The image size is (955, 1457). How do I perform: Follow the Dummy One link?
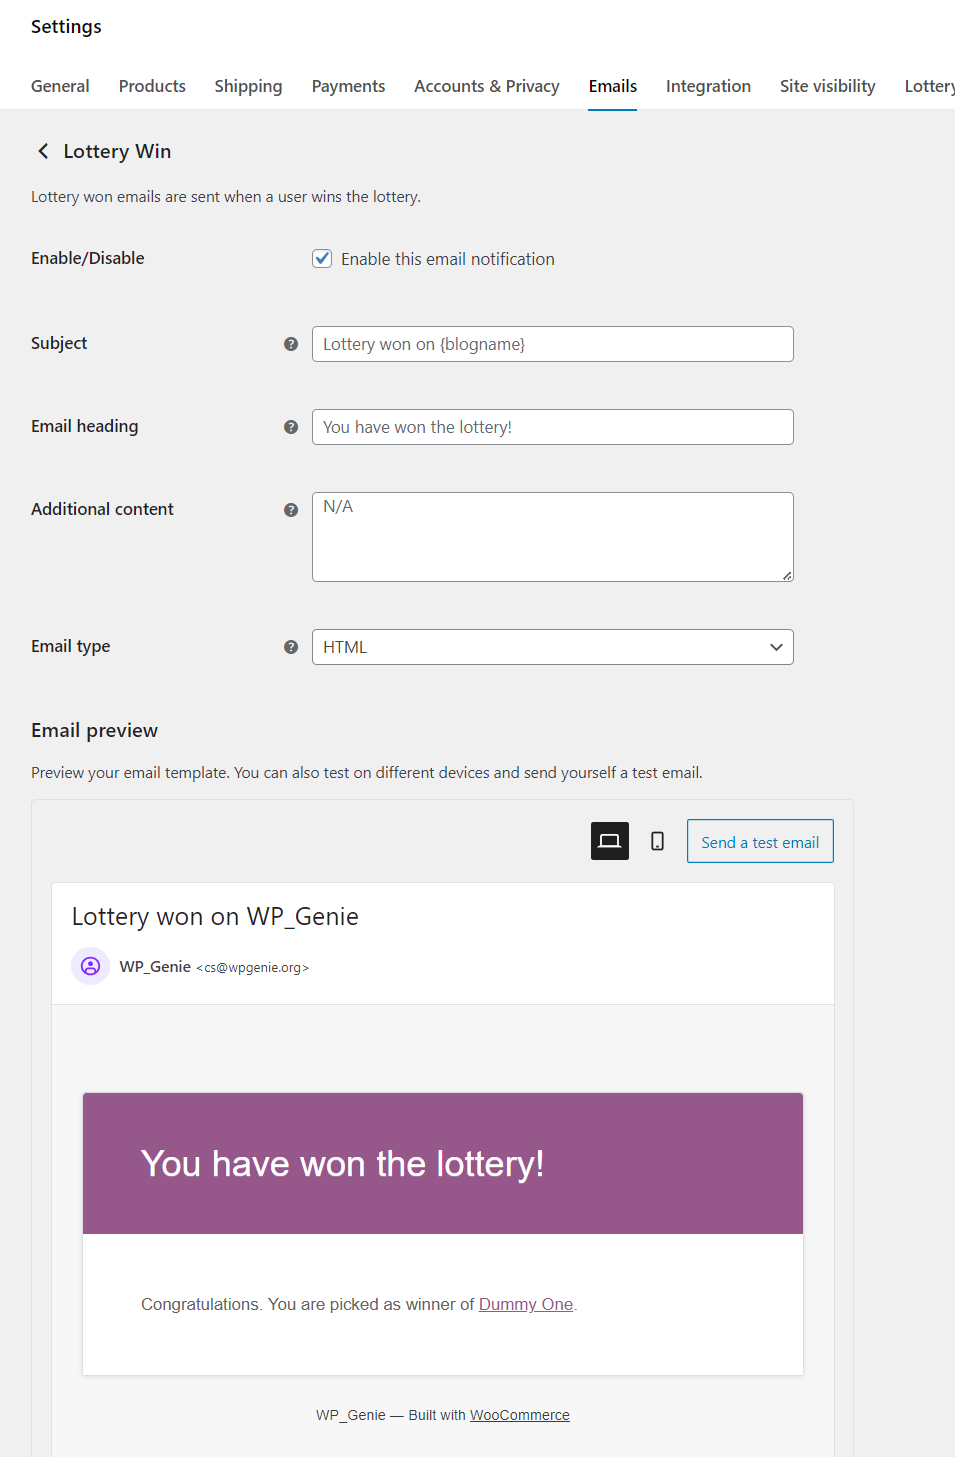(526, 1304)
